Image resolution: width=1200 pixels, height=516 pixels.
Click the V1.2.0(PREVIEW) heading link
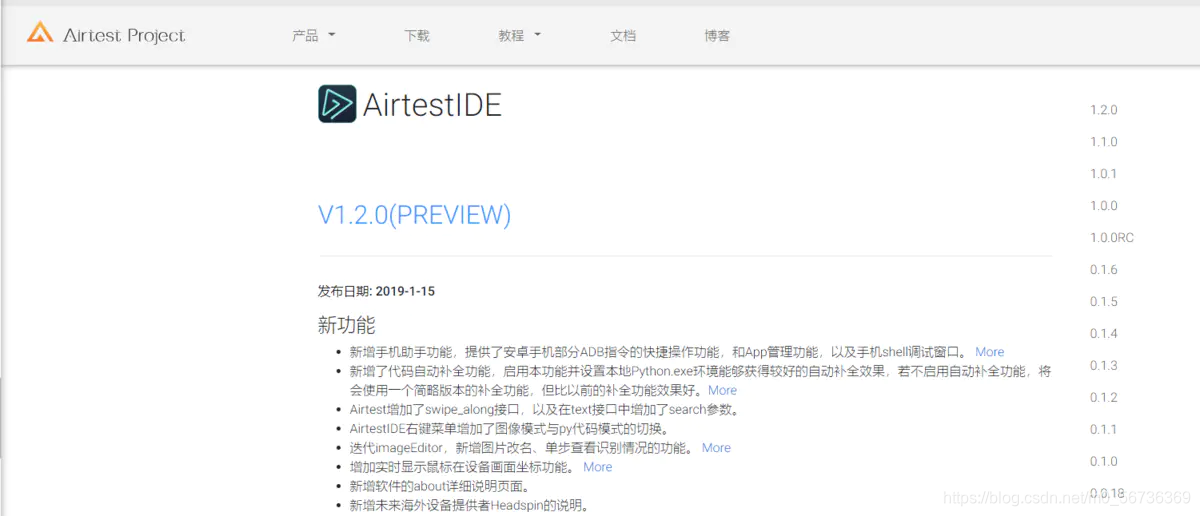(x=414, y=215)
